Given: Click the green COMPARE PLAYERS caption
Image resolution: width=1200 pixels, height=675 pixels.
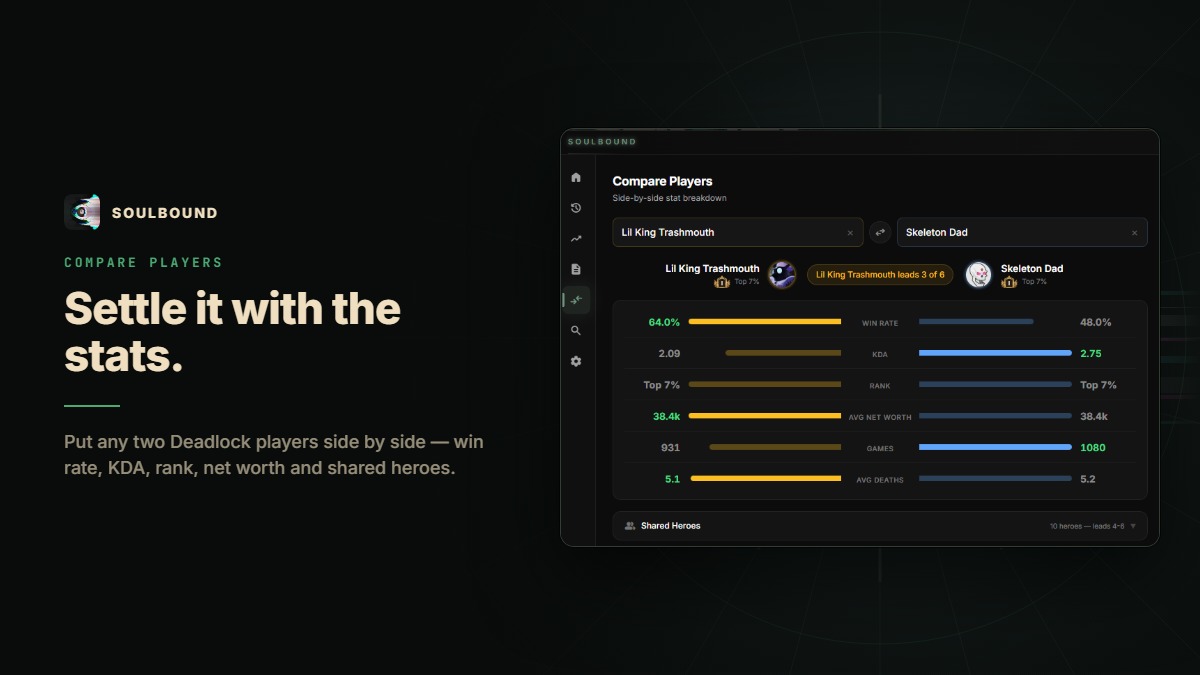Looking at the screenshot, I should pos(143,262).
